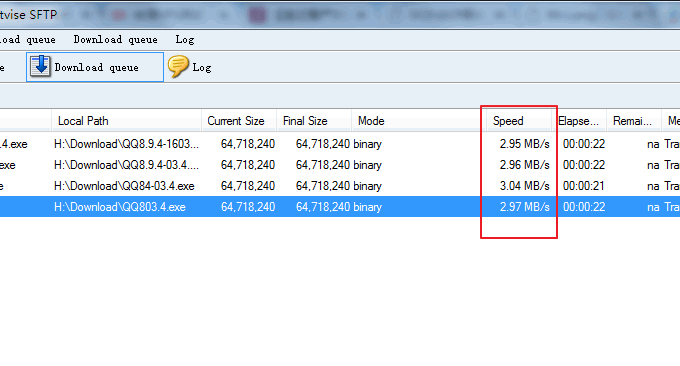Click the yellow Log speech bubble icon

[178, 66]
